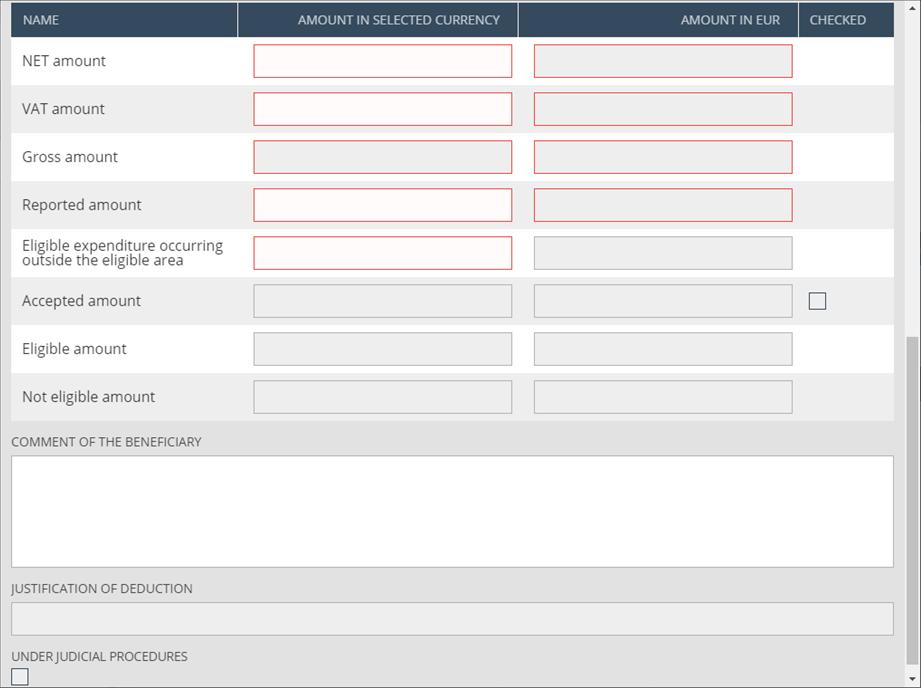Click the NET amount selected currency field
Image resolution: width=921 pixels, height=688 pixels.
(382, 61)
